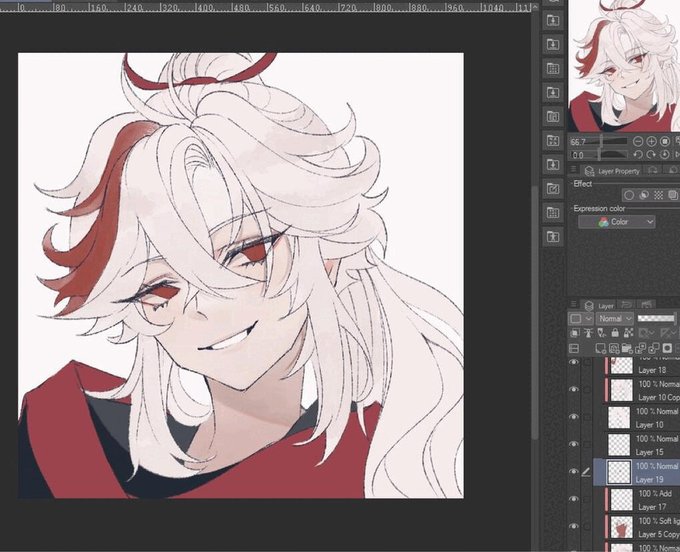Hide Layer 10 Copy via eye icon
680x552 pixels.
[574, 389]
